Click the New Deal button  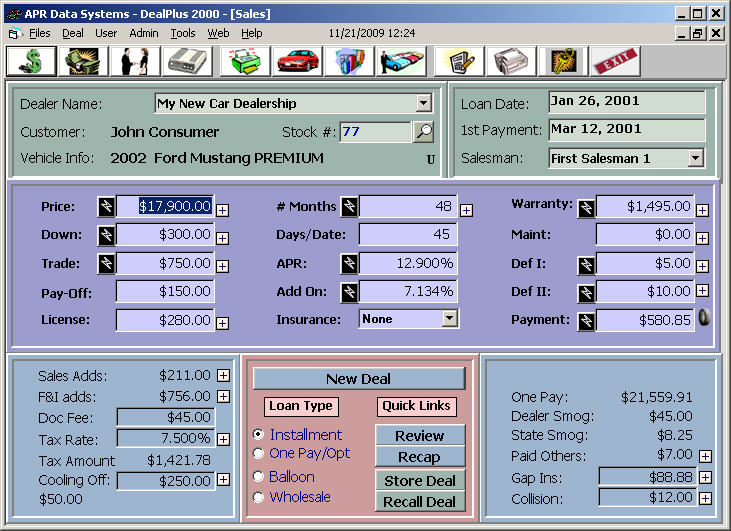pos(359,379)
